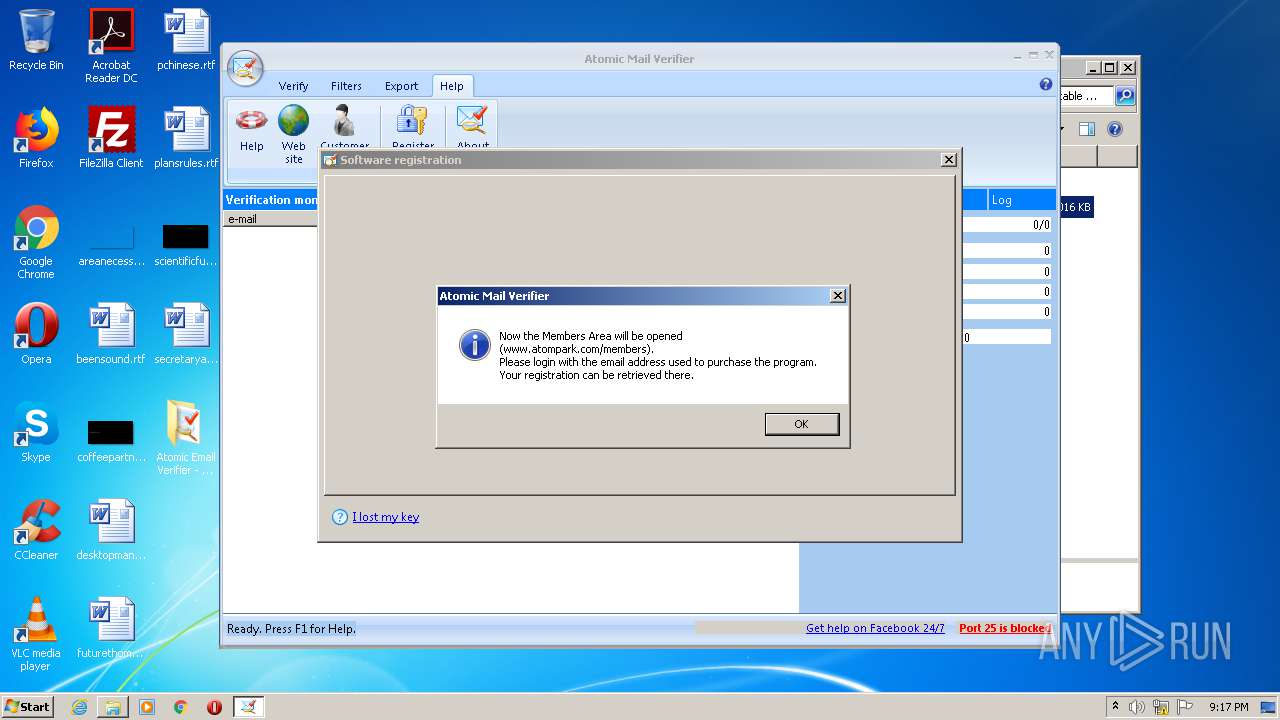This screenshot has width=1280, height=720.
Task: Click Atomic Mail Verifier taskbar button
Action: pos(248,707)
